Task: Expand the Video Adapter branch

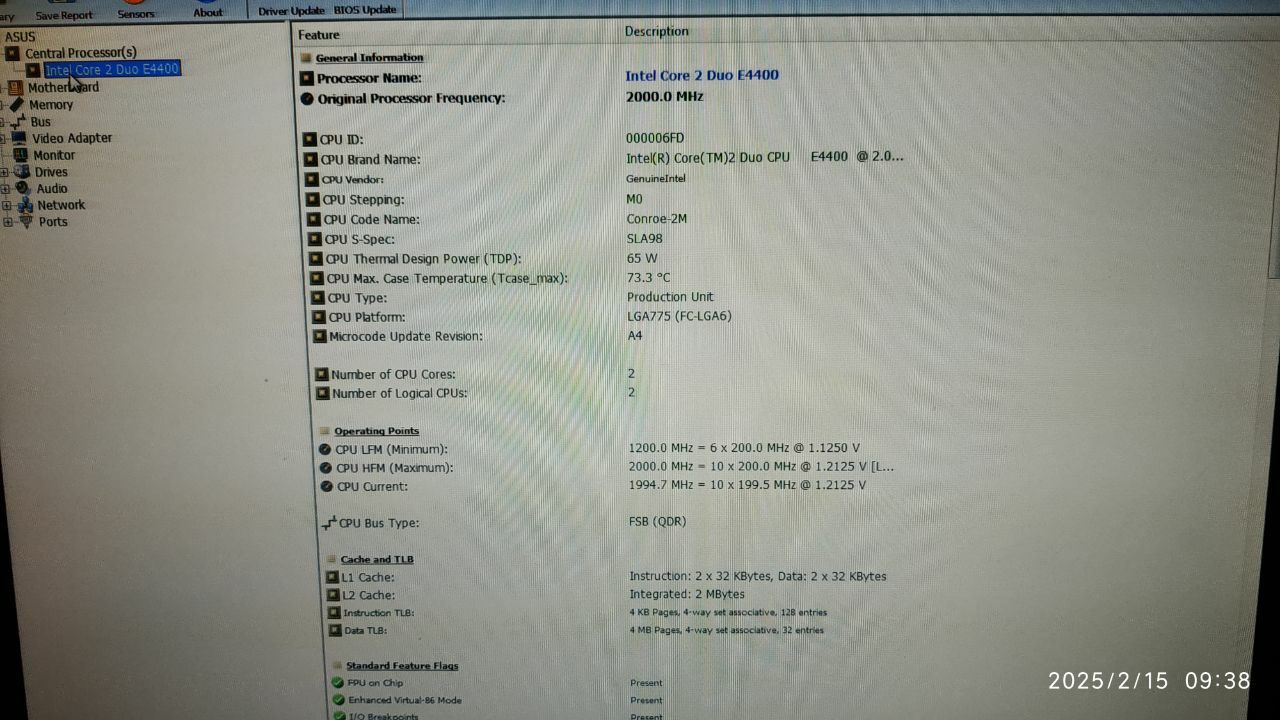Action: (x=4, y=139)
